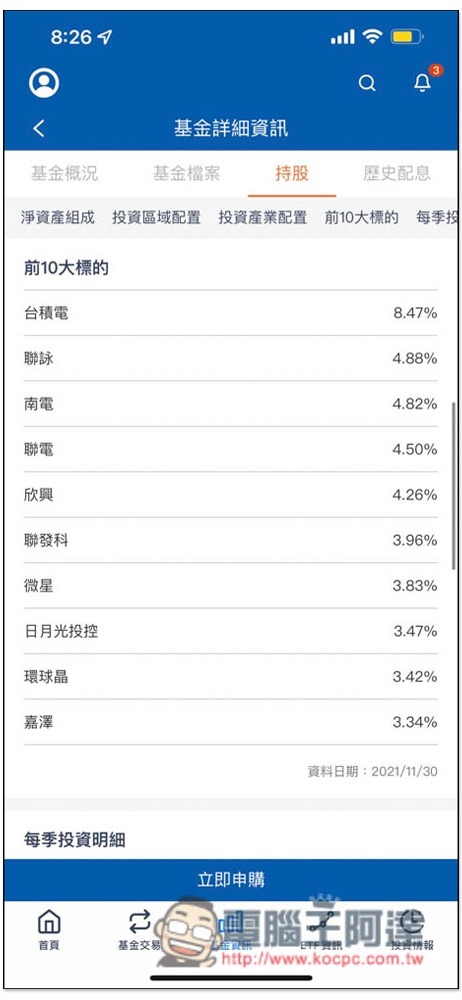Tap the 立即申購 button
The image size is (462, 1000).
[x=231, y=880]
